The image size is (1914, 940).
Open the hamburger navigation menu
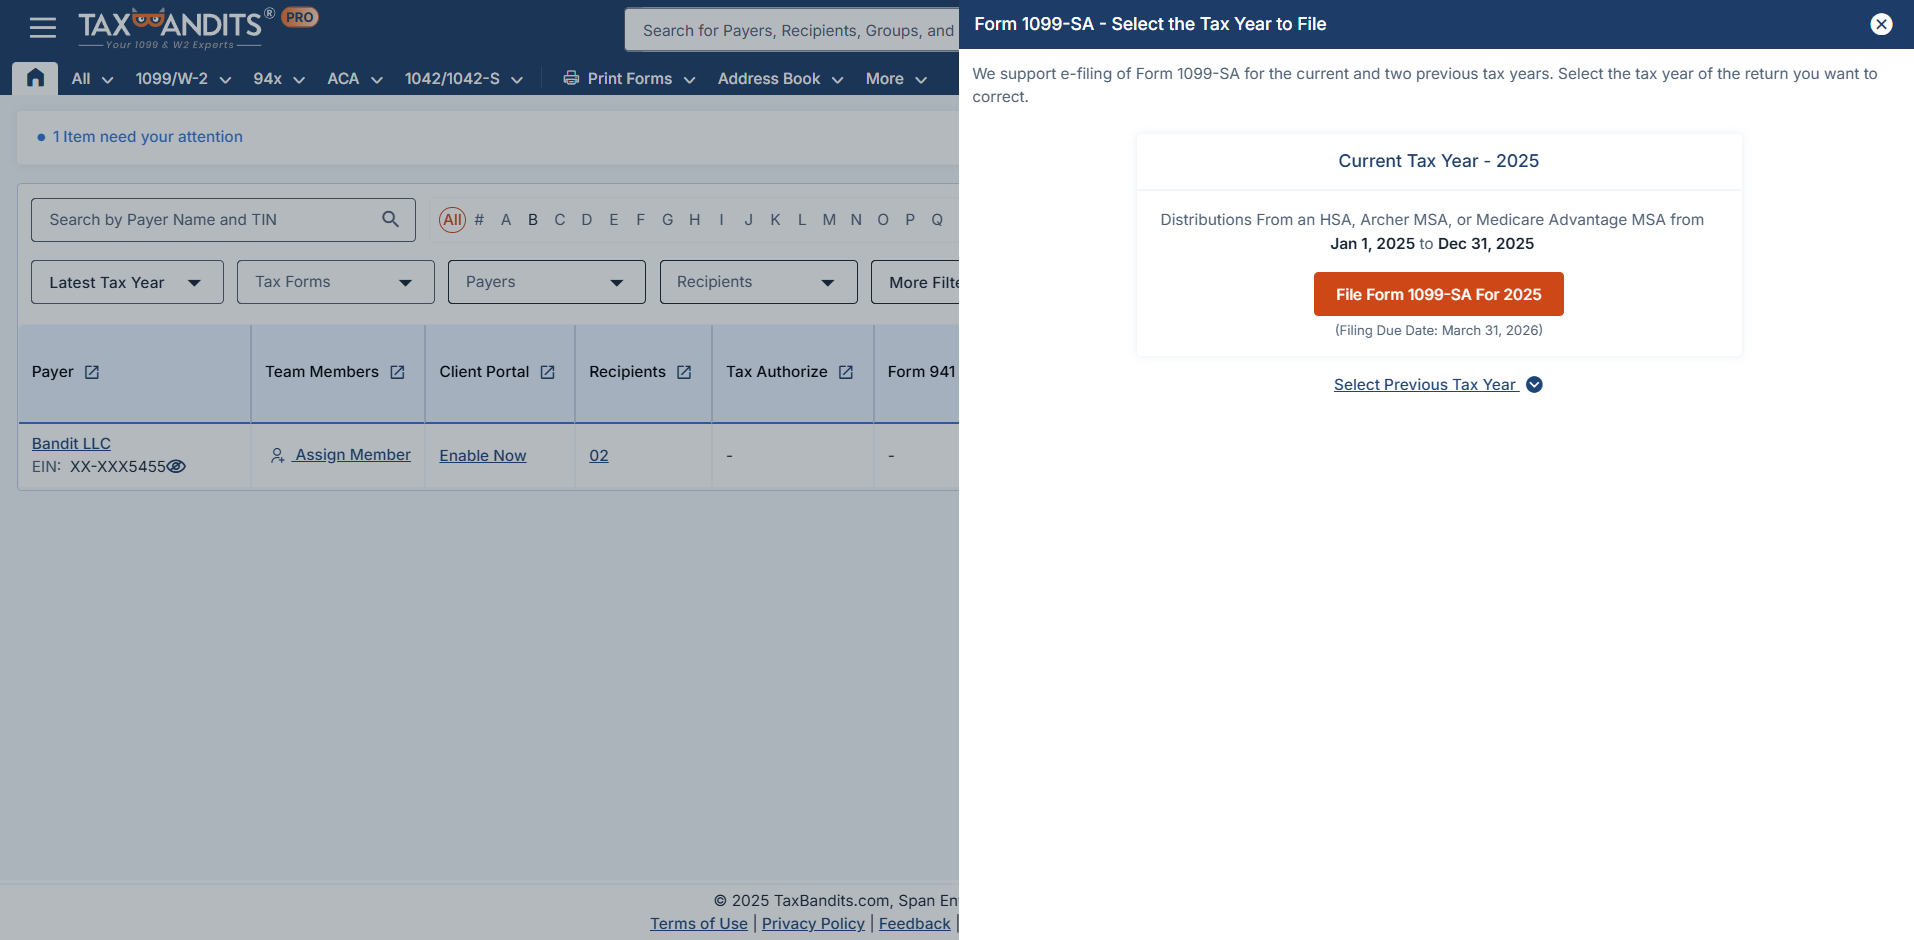[x=42, y=27]
